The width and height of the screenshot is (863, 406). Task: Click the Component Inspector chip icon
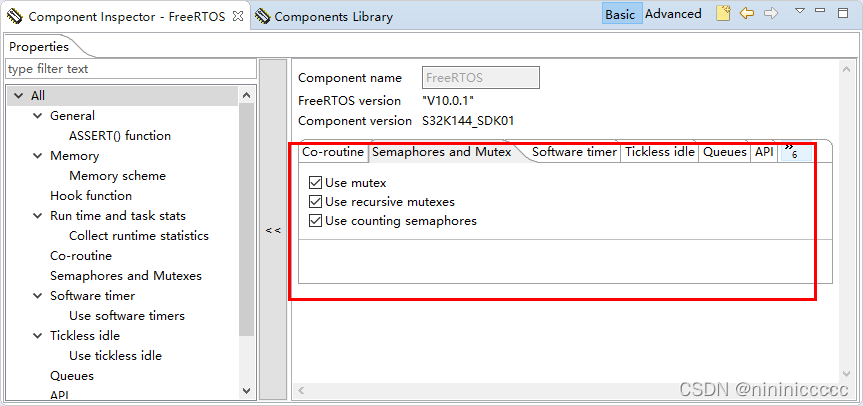click(x=15, y=17)
